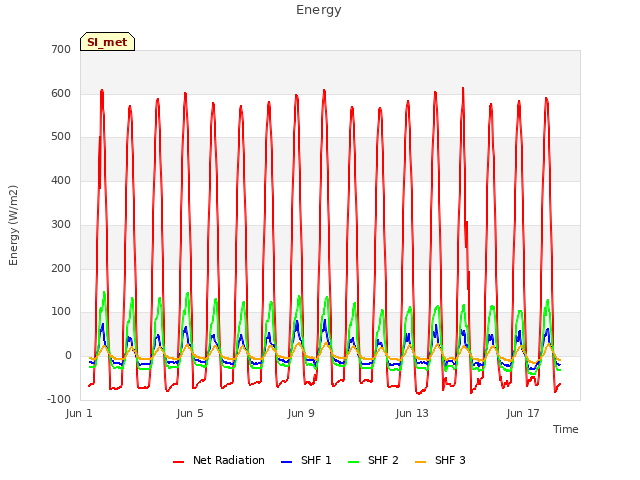640x480 pixels.
Task: Click the 0 y-axis tick label
Action: pos(68,356)
